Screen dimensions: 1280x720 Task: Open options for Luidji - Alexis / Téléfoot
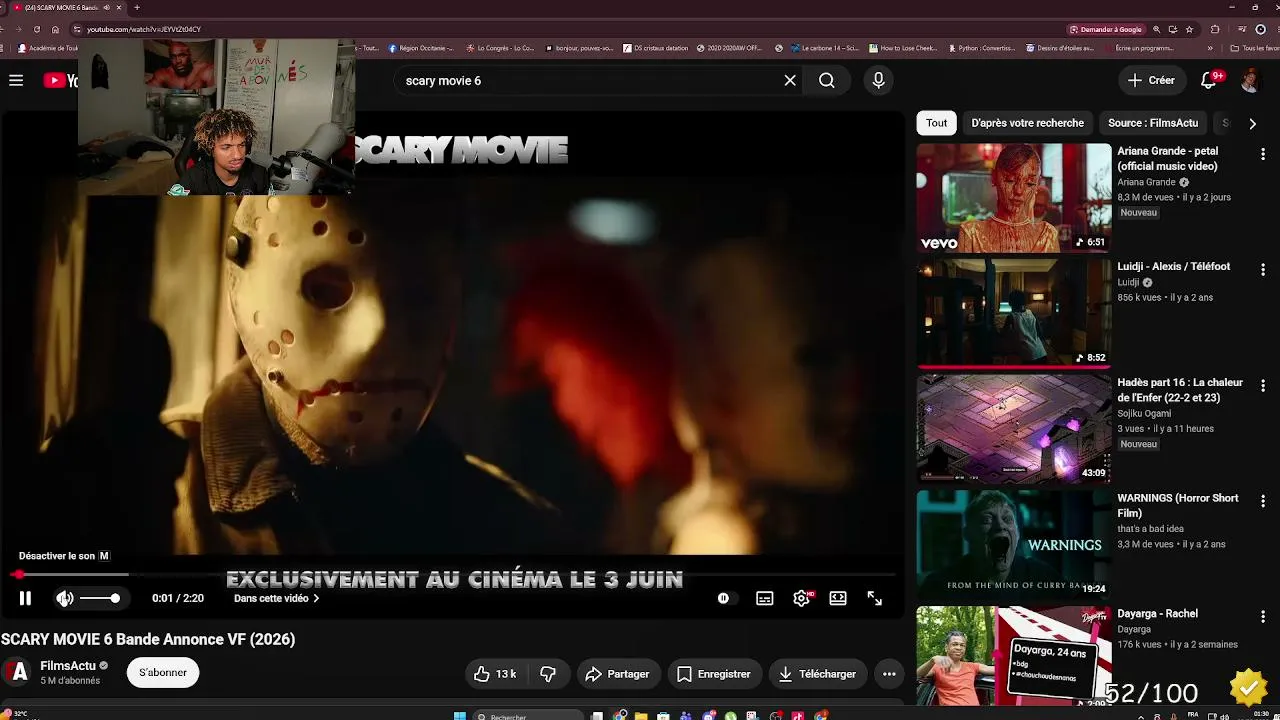[1263, 270]
